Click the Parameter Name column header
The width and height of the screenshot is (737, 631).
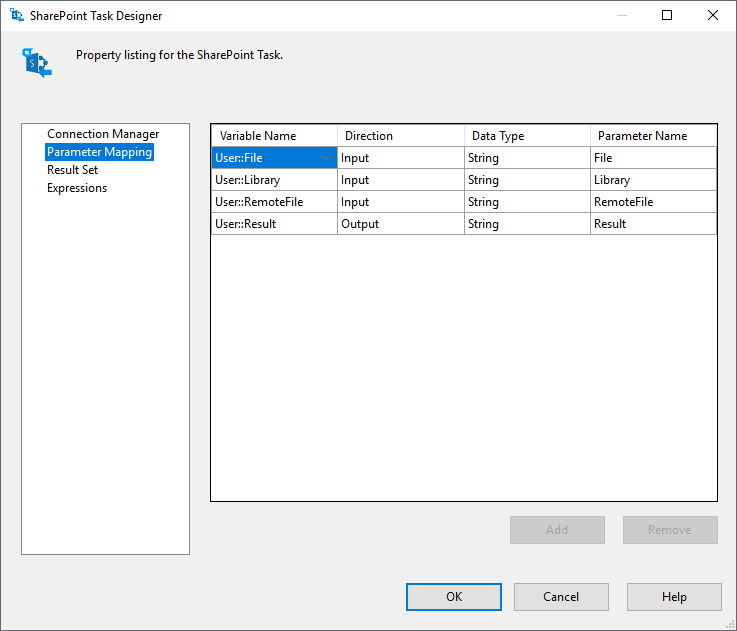(x=653, y=136)
